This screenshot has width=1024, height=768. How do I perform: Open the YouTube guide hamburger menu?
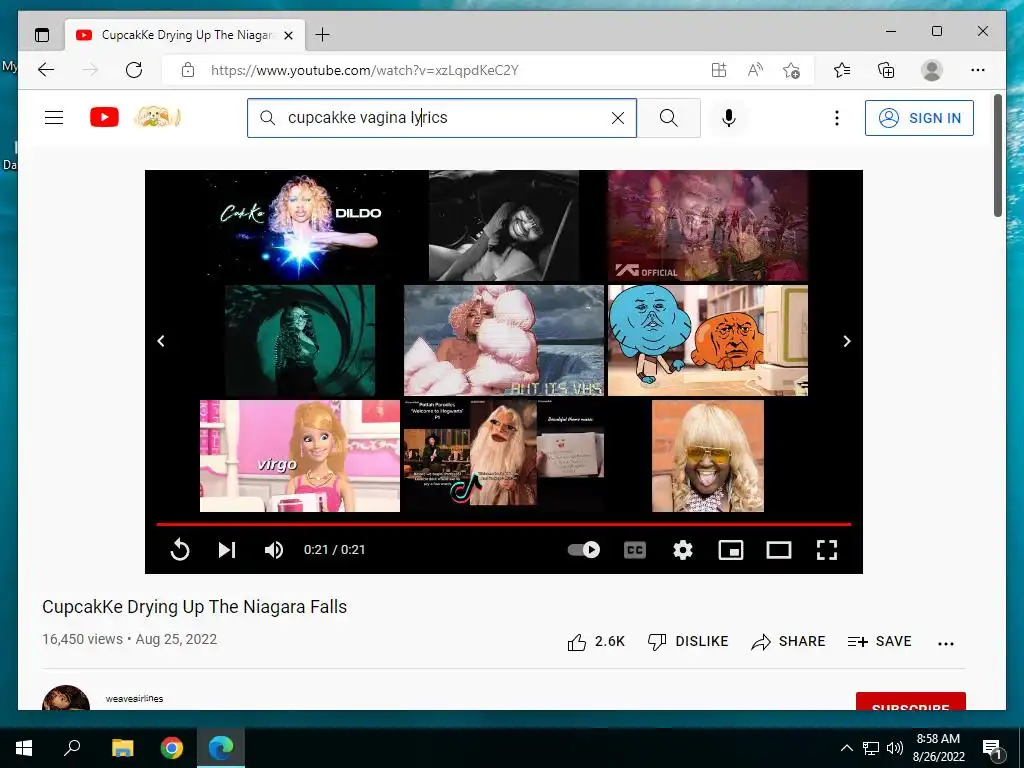54,118
